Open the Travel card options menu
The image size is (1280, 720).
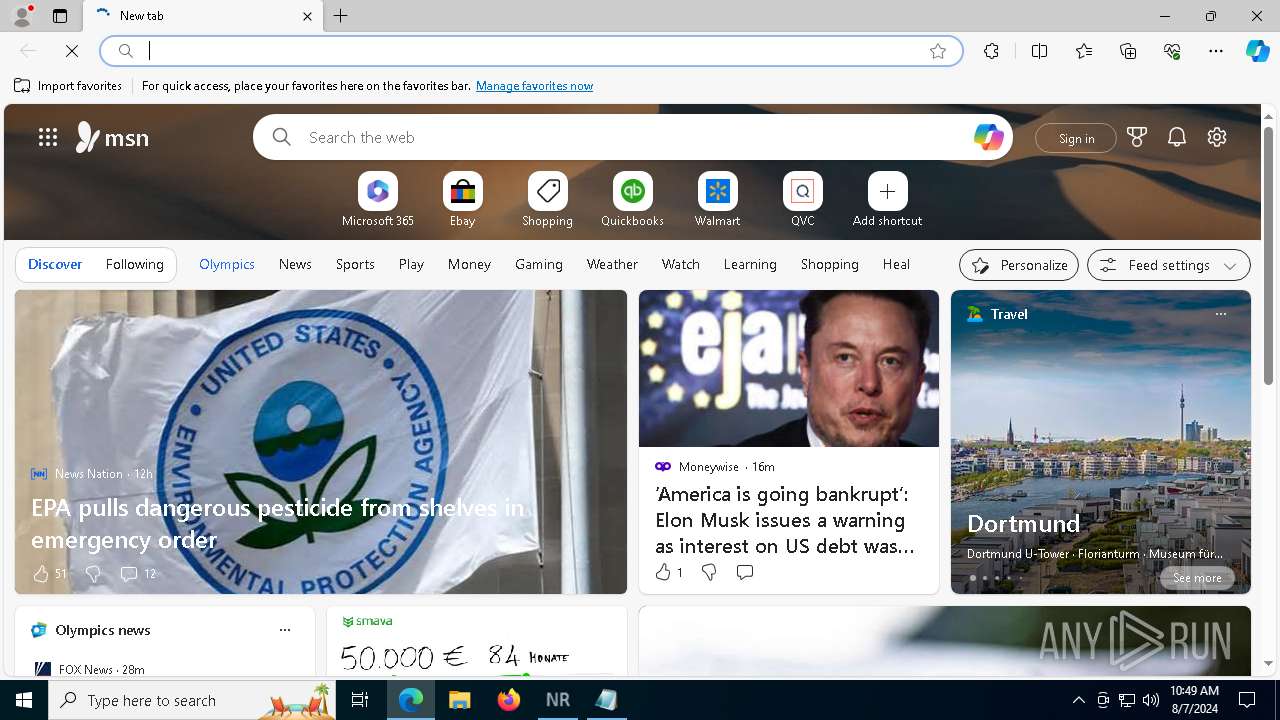tap(1220, 314)
